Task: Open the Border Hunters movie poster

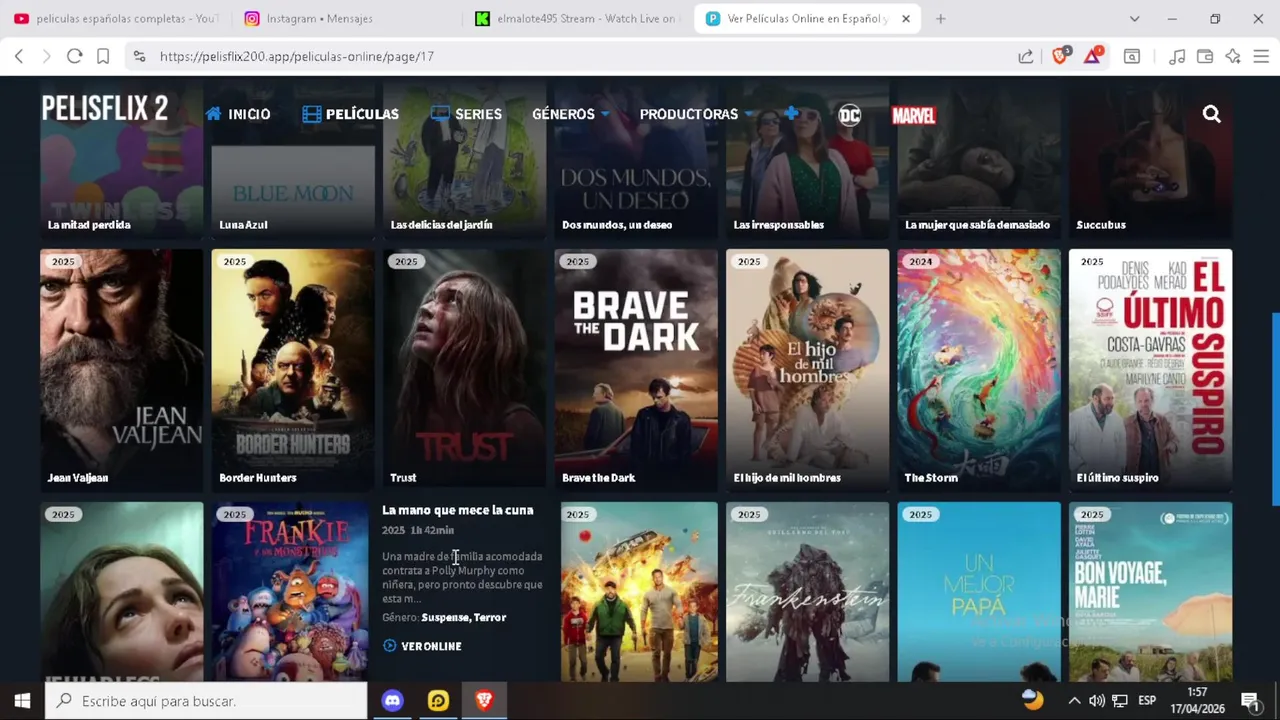Action: tap(293, 369)
